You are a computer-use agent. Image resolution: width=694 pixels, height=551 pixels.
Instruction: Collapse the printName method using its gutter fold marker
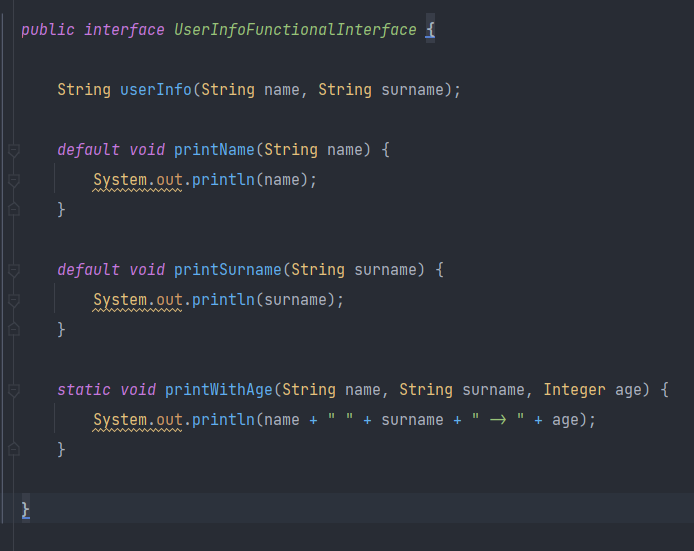(x=14, y=150)
